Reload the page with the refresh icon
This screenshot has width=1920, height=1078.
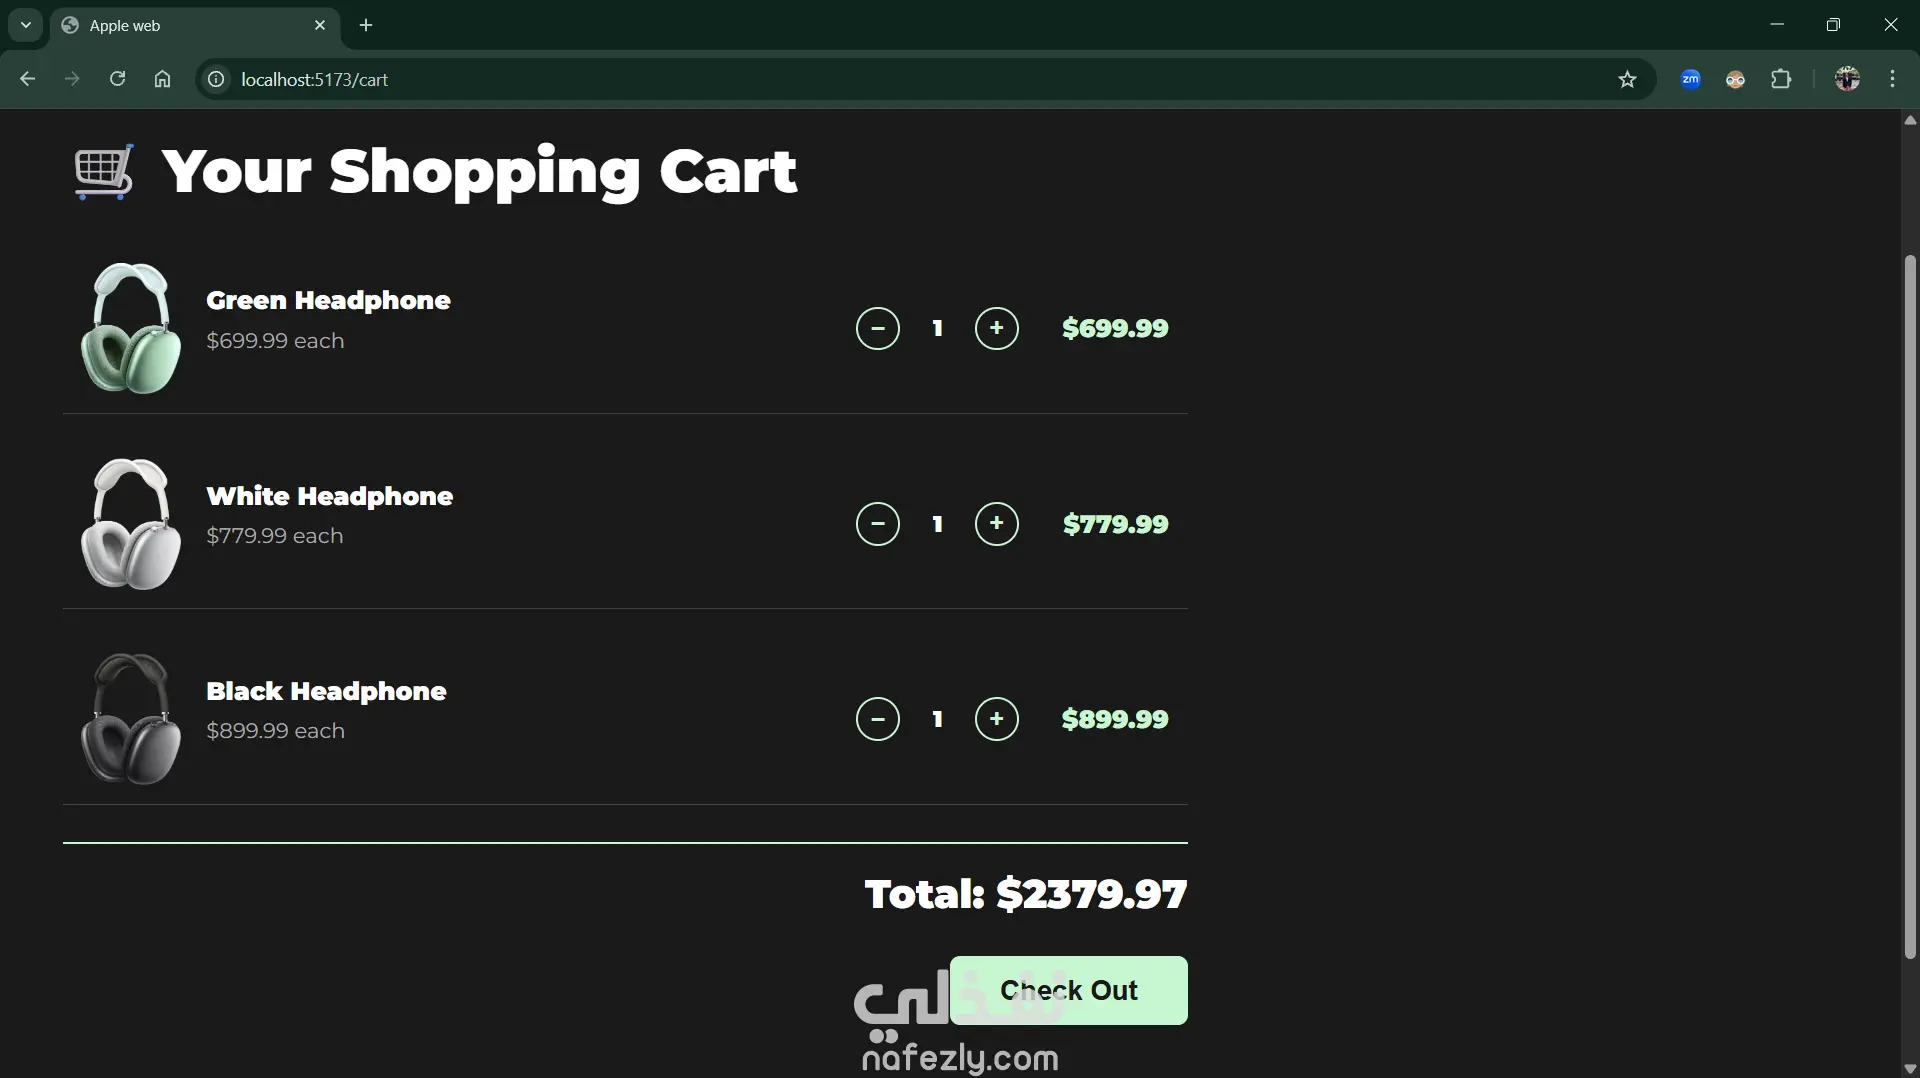click(117, 79)
